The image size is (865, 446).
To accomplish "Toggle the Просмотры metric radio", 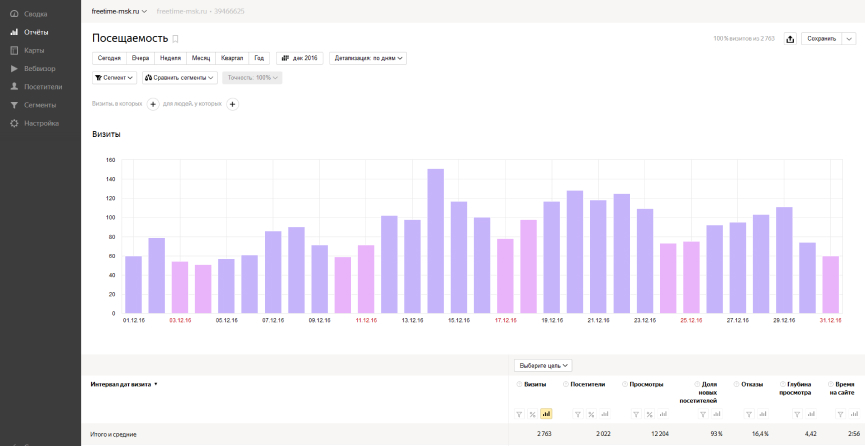I will pyautogui.click(x=625, y=384).
